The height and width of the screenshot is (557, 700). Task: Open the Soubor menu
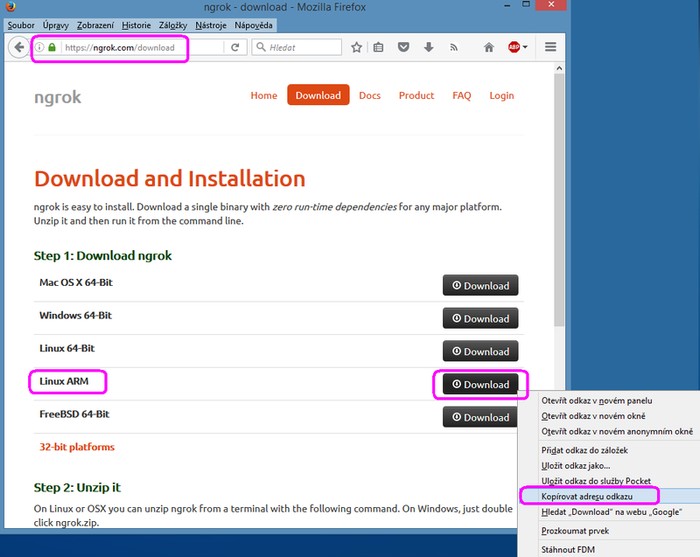pos(21,25)
